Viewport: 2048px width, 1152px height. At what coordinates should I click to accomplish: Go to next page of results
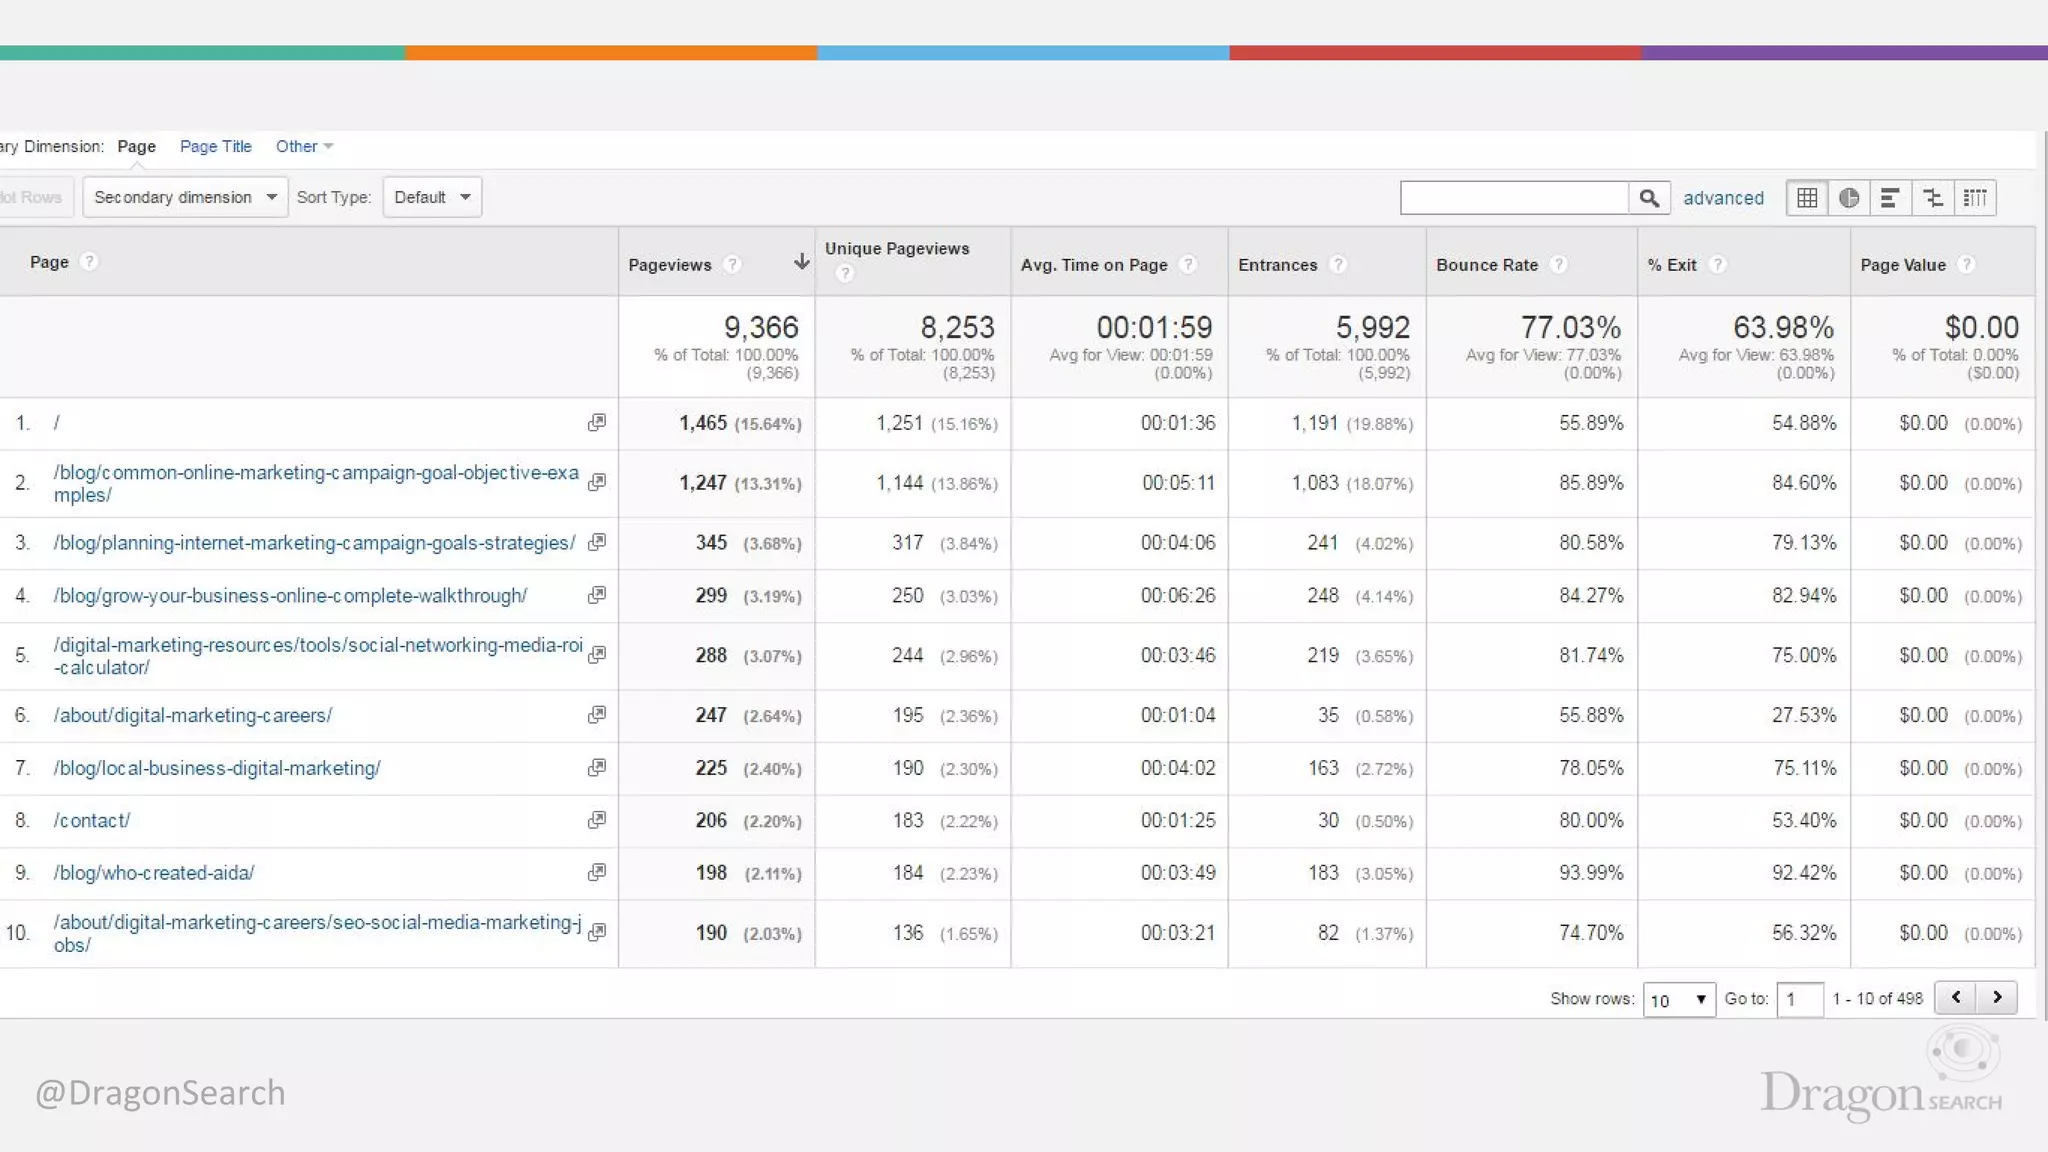[x=1997, y=997]
